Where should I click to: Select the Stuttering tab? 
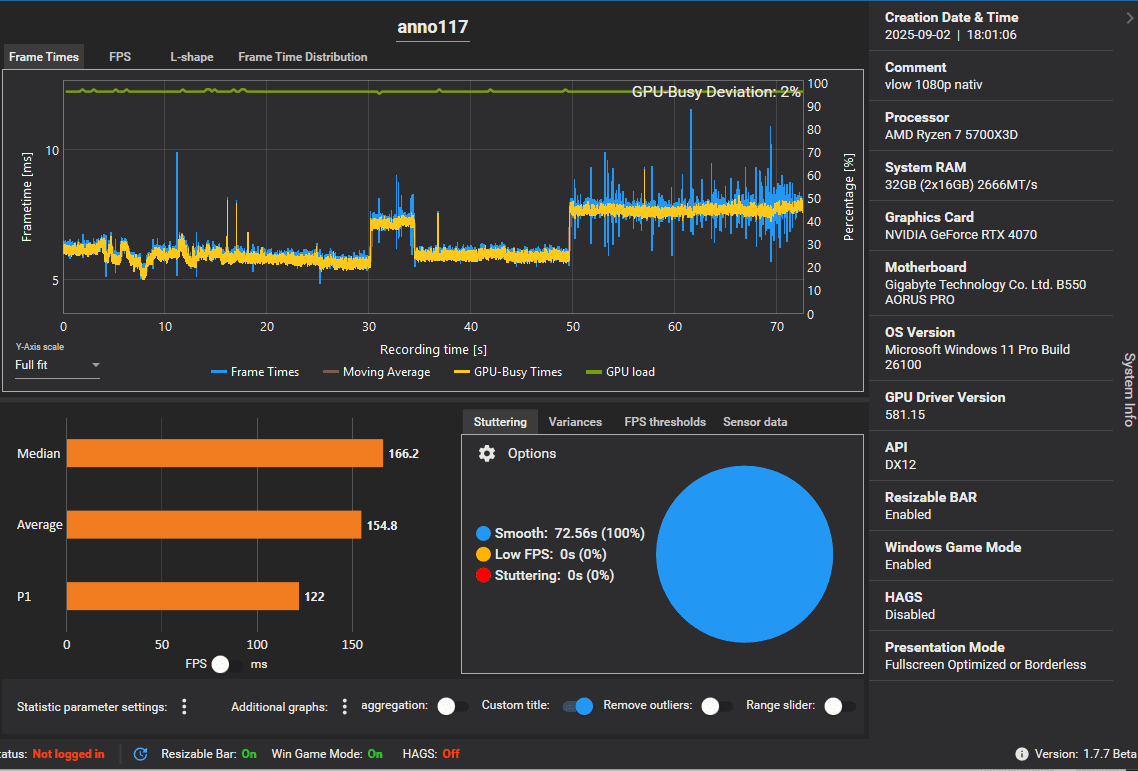click(x=500, y=422)
